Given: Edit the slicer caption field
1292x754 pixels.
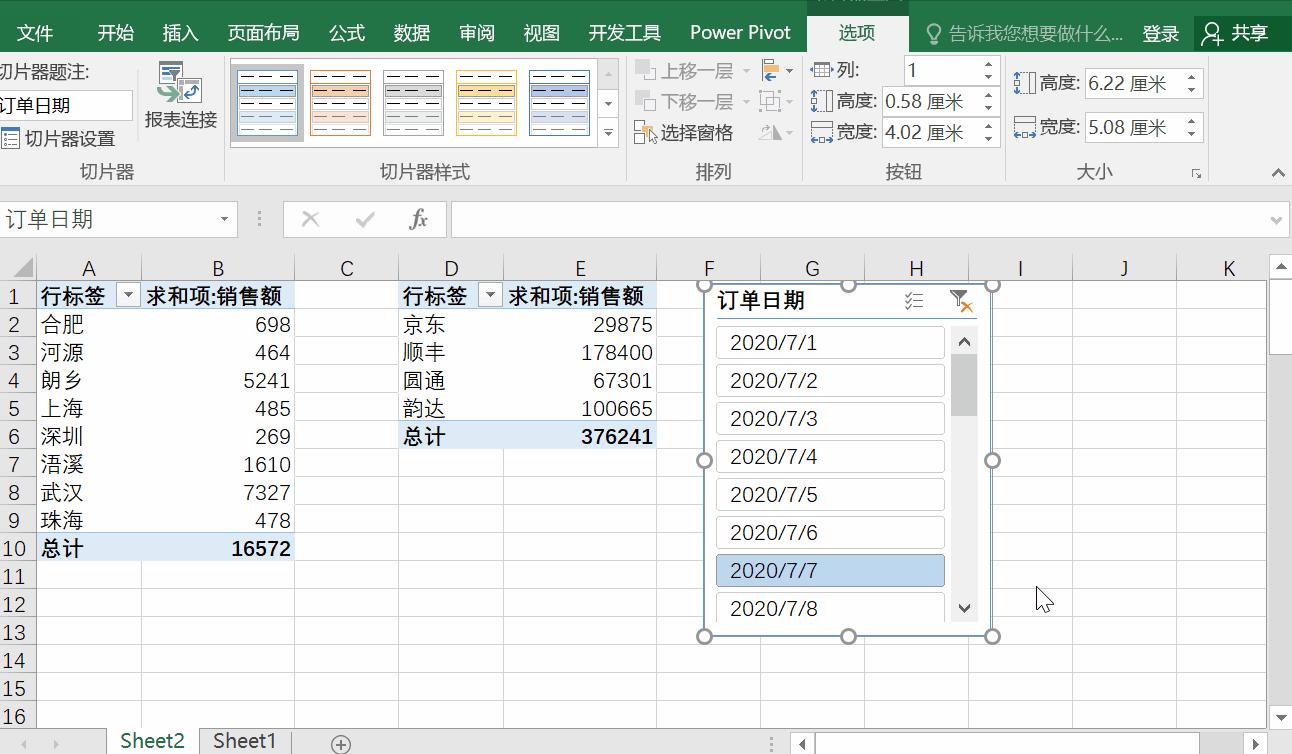Looking at the screenshot, I should point(65,106).
